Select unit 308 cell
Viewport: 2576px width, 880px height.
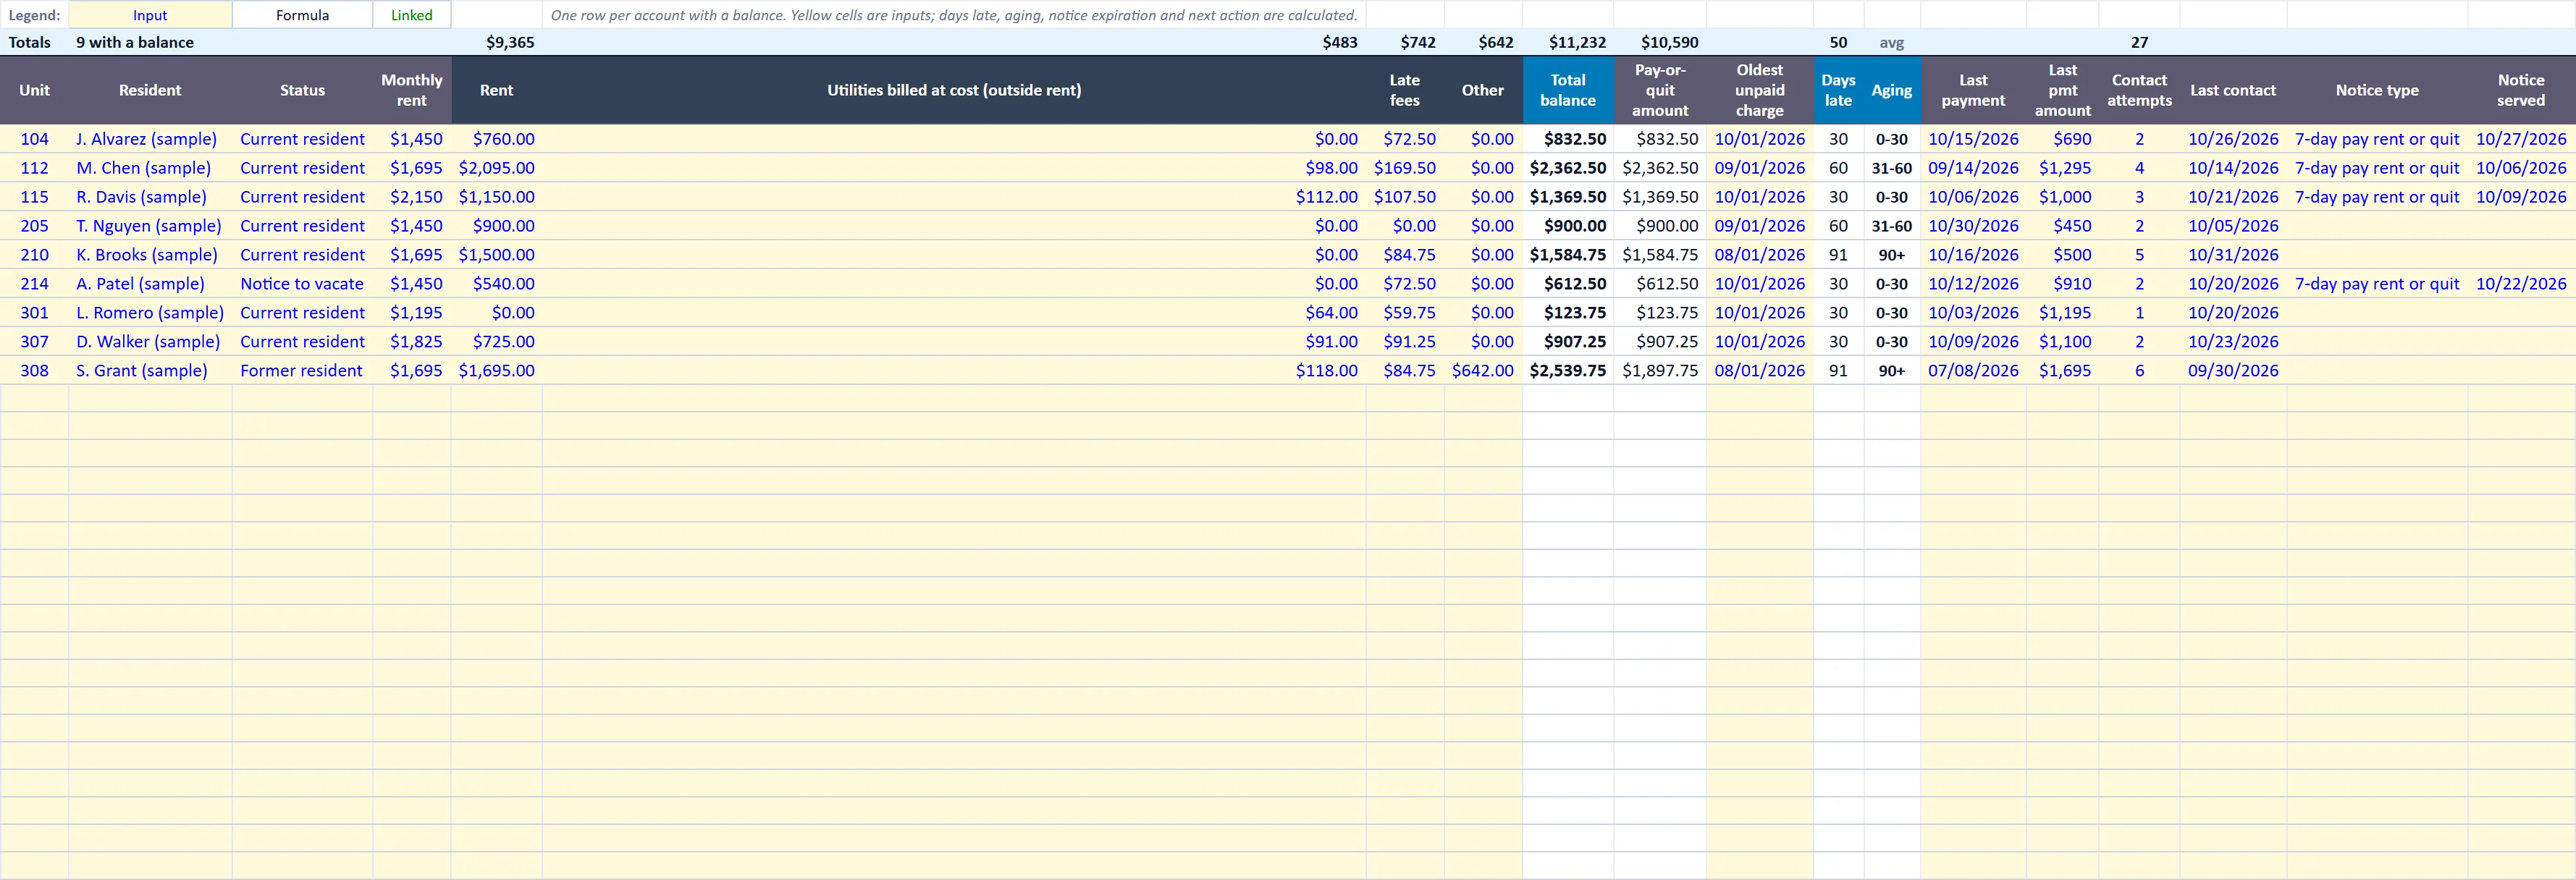pyautogui.click(x=34, y=371)
